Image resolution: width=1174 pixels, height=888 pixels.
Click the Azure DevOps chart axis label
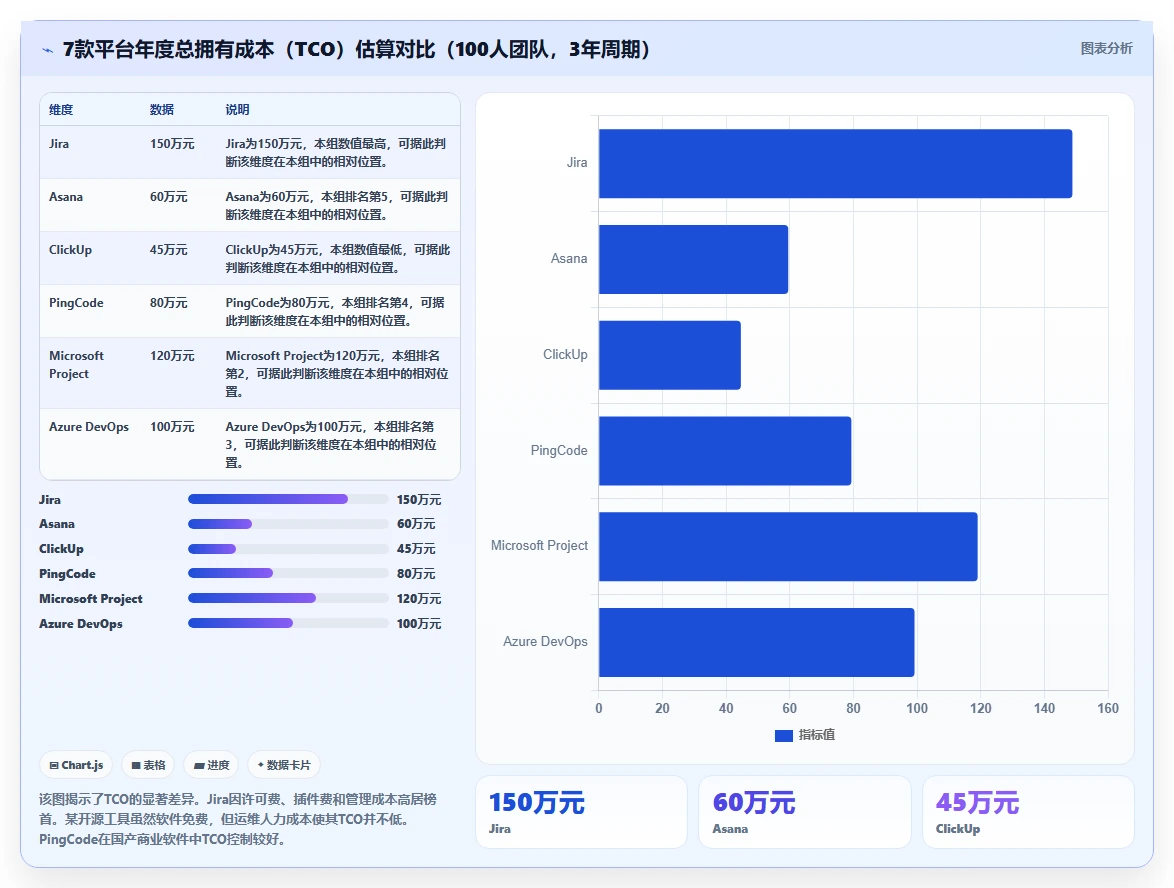click(545, 642)
